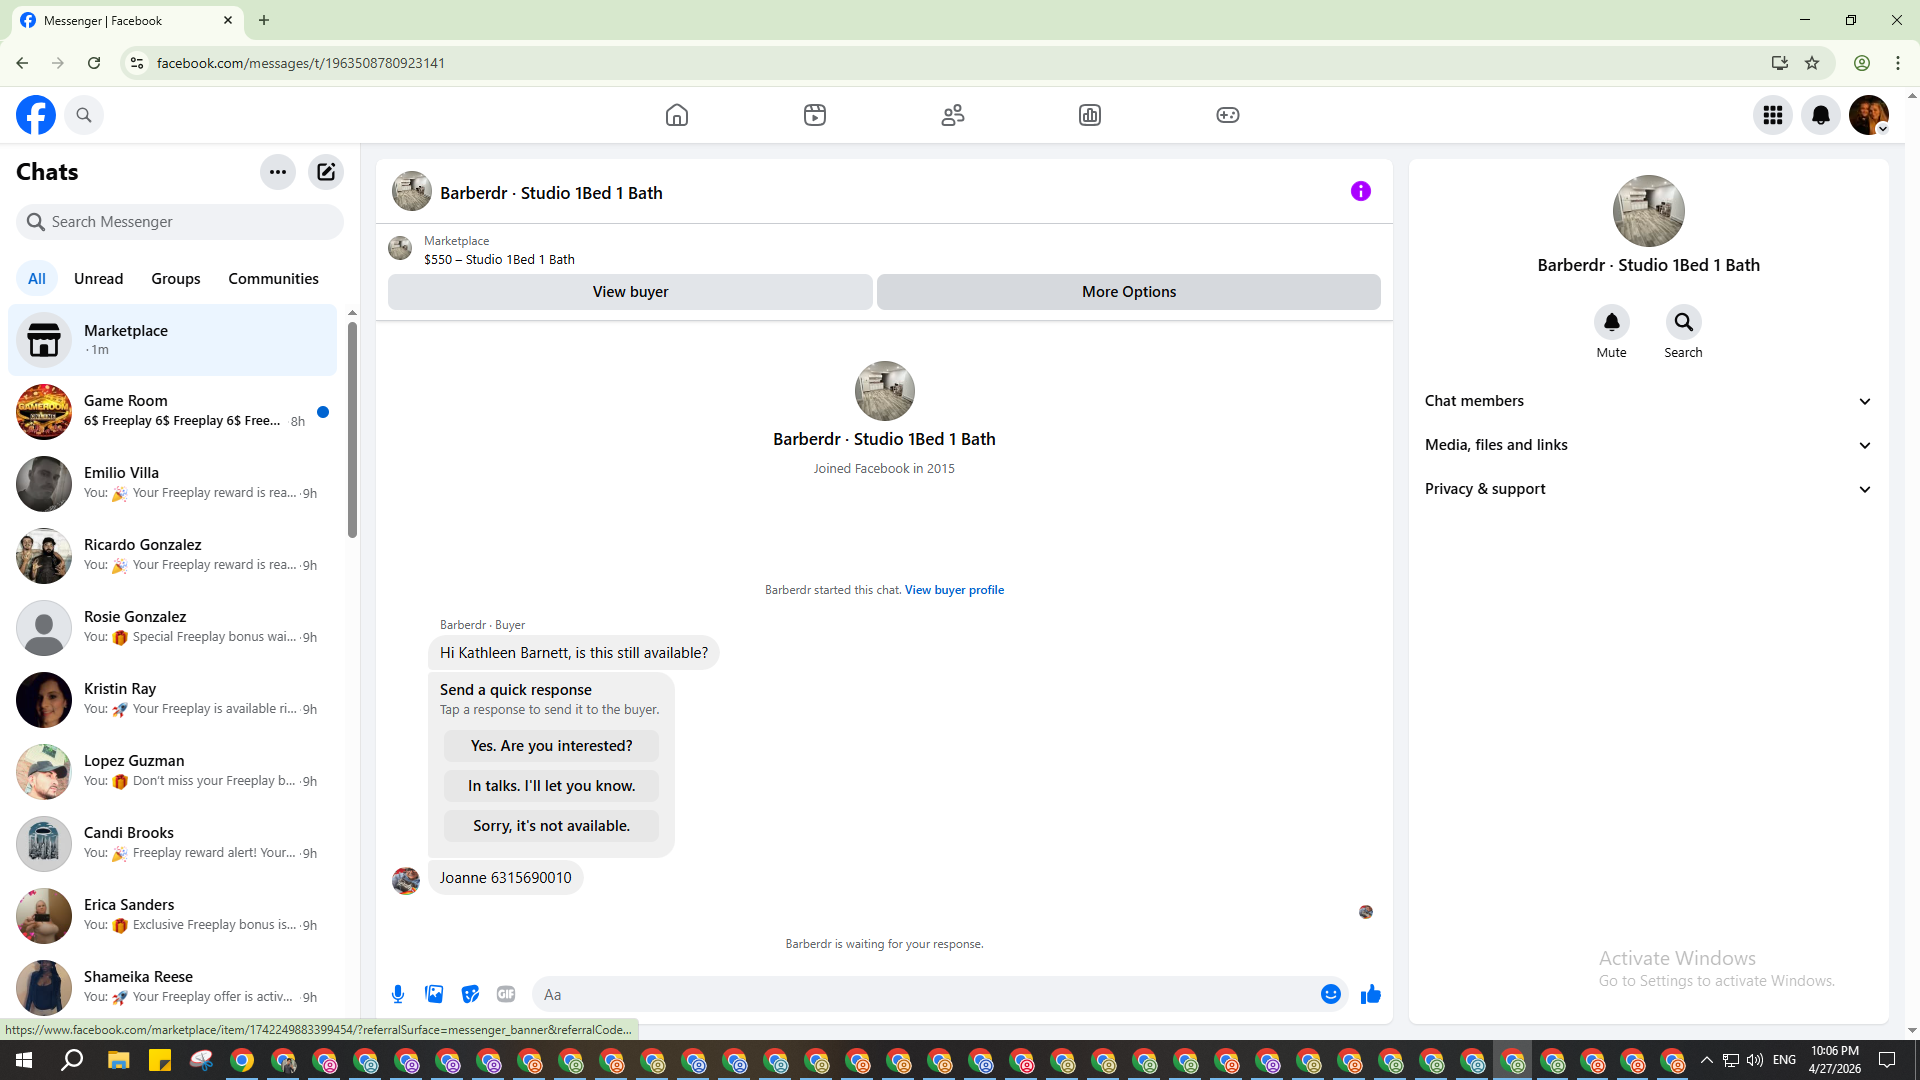Choose a sticker icon in composer
Viewport: 1920px width, 1080px height.
[470, 994]
